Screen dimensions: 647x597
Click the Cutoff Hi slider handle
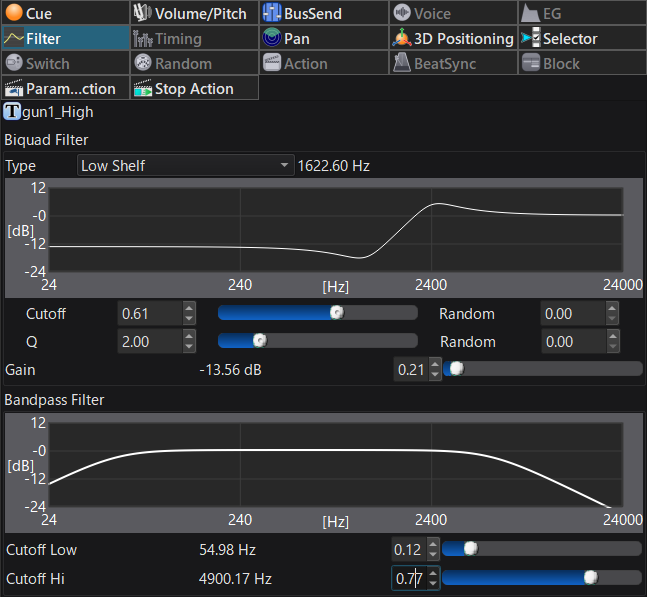[x=591, y=577]
